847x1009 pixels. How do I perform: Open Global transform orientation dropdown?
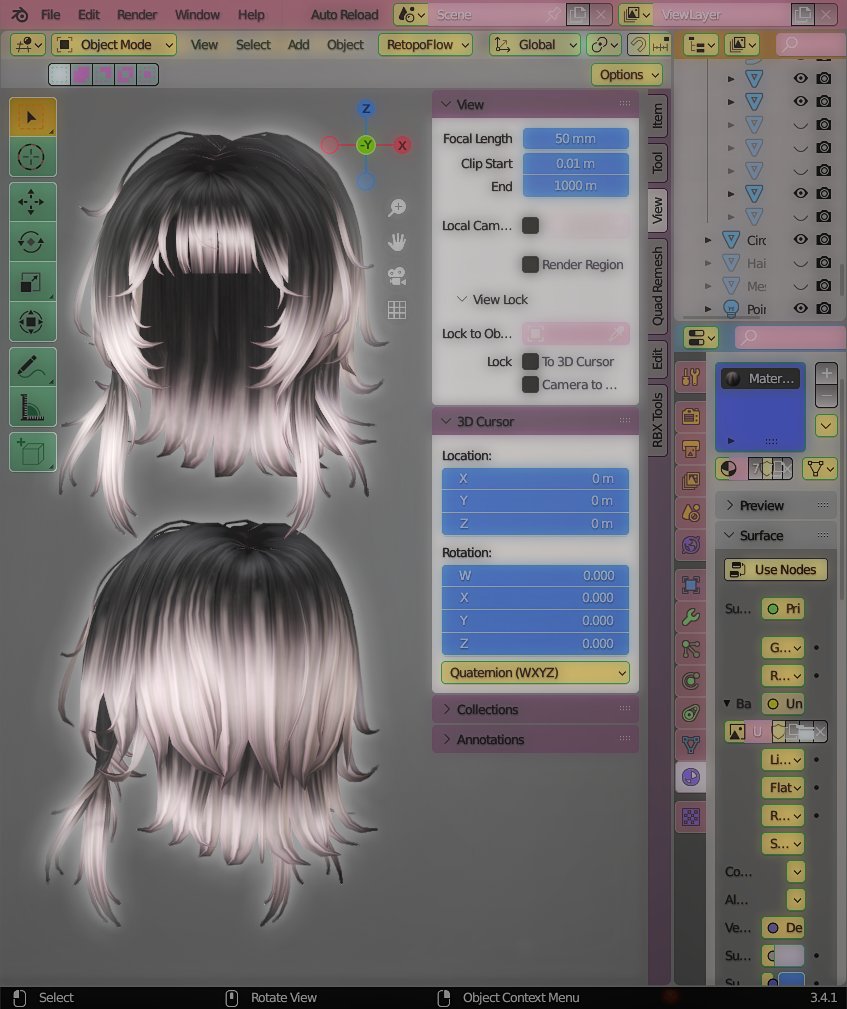pos(535,44)
